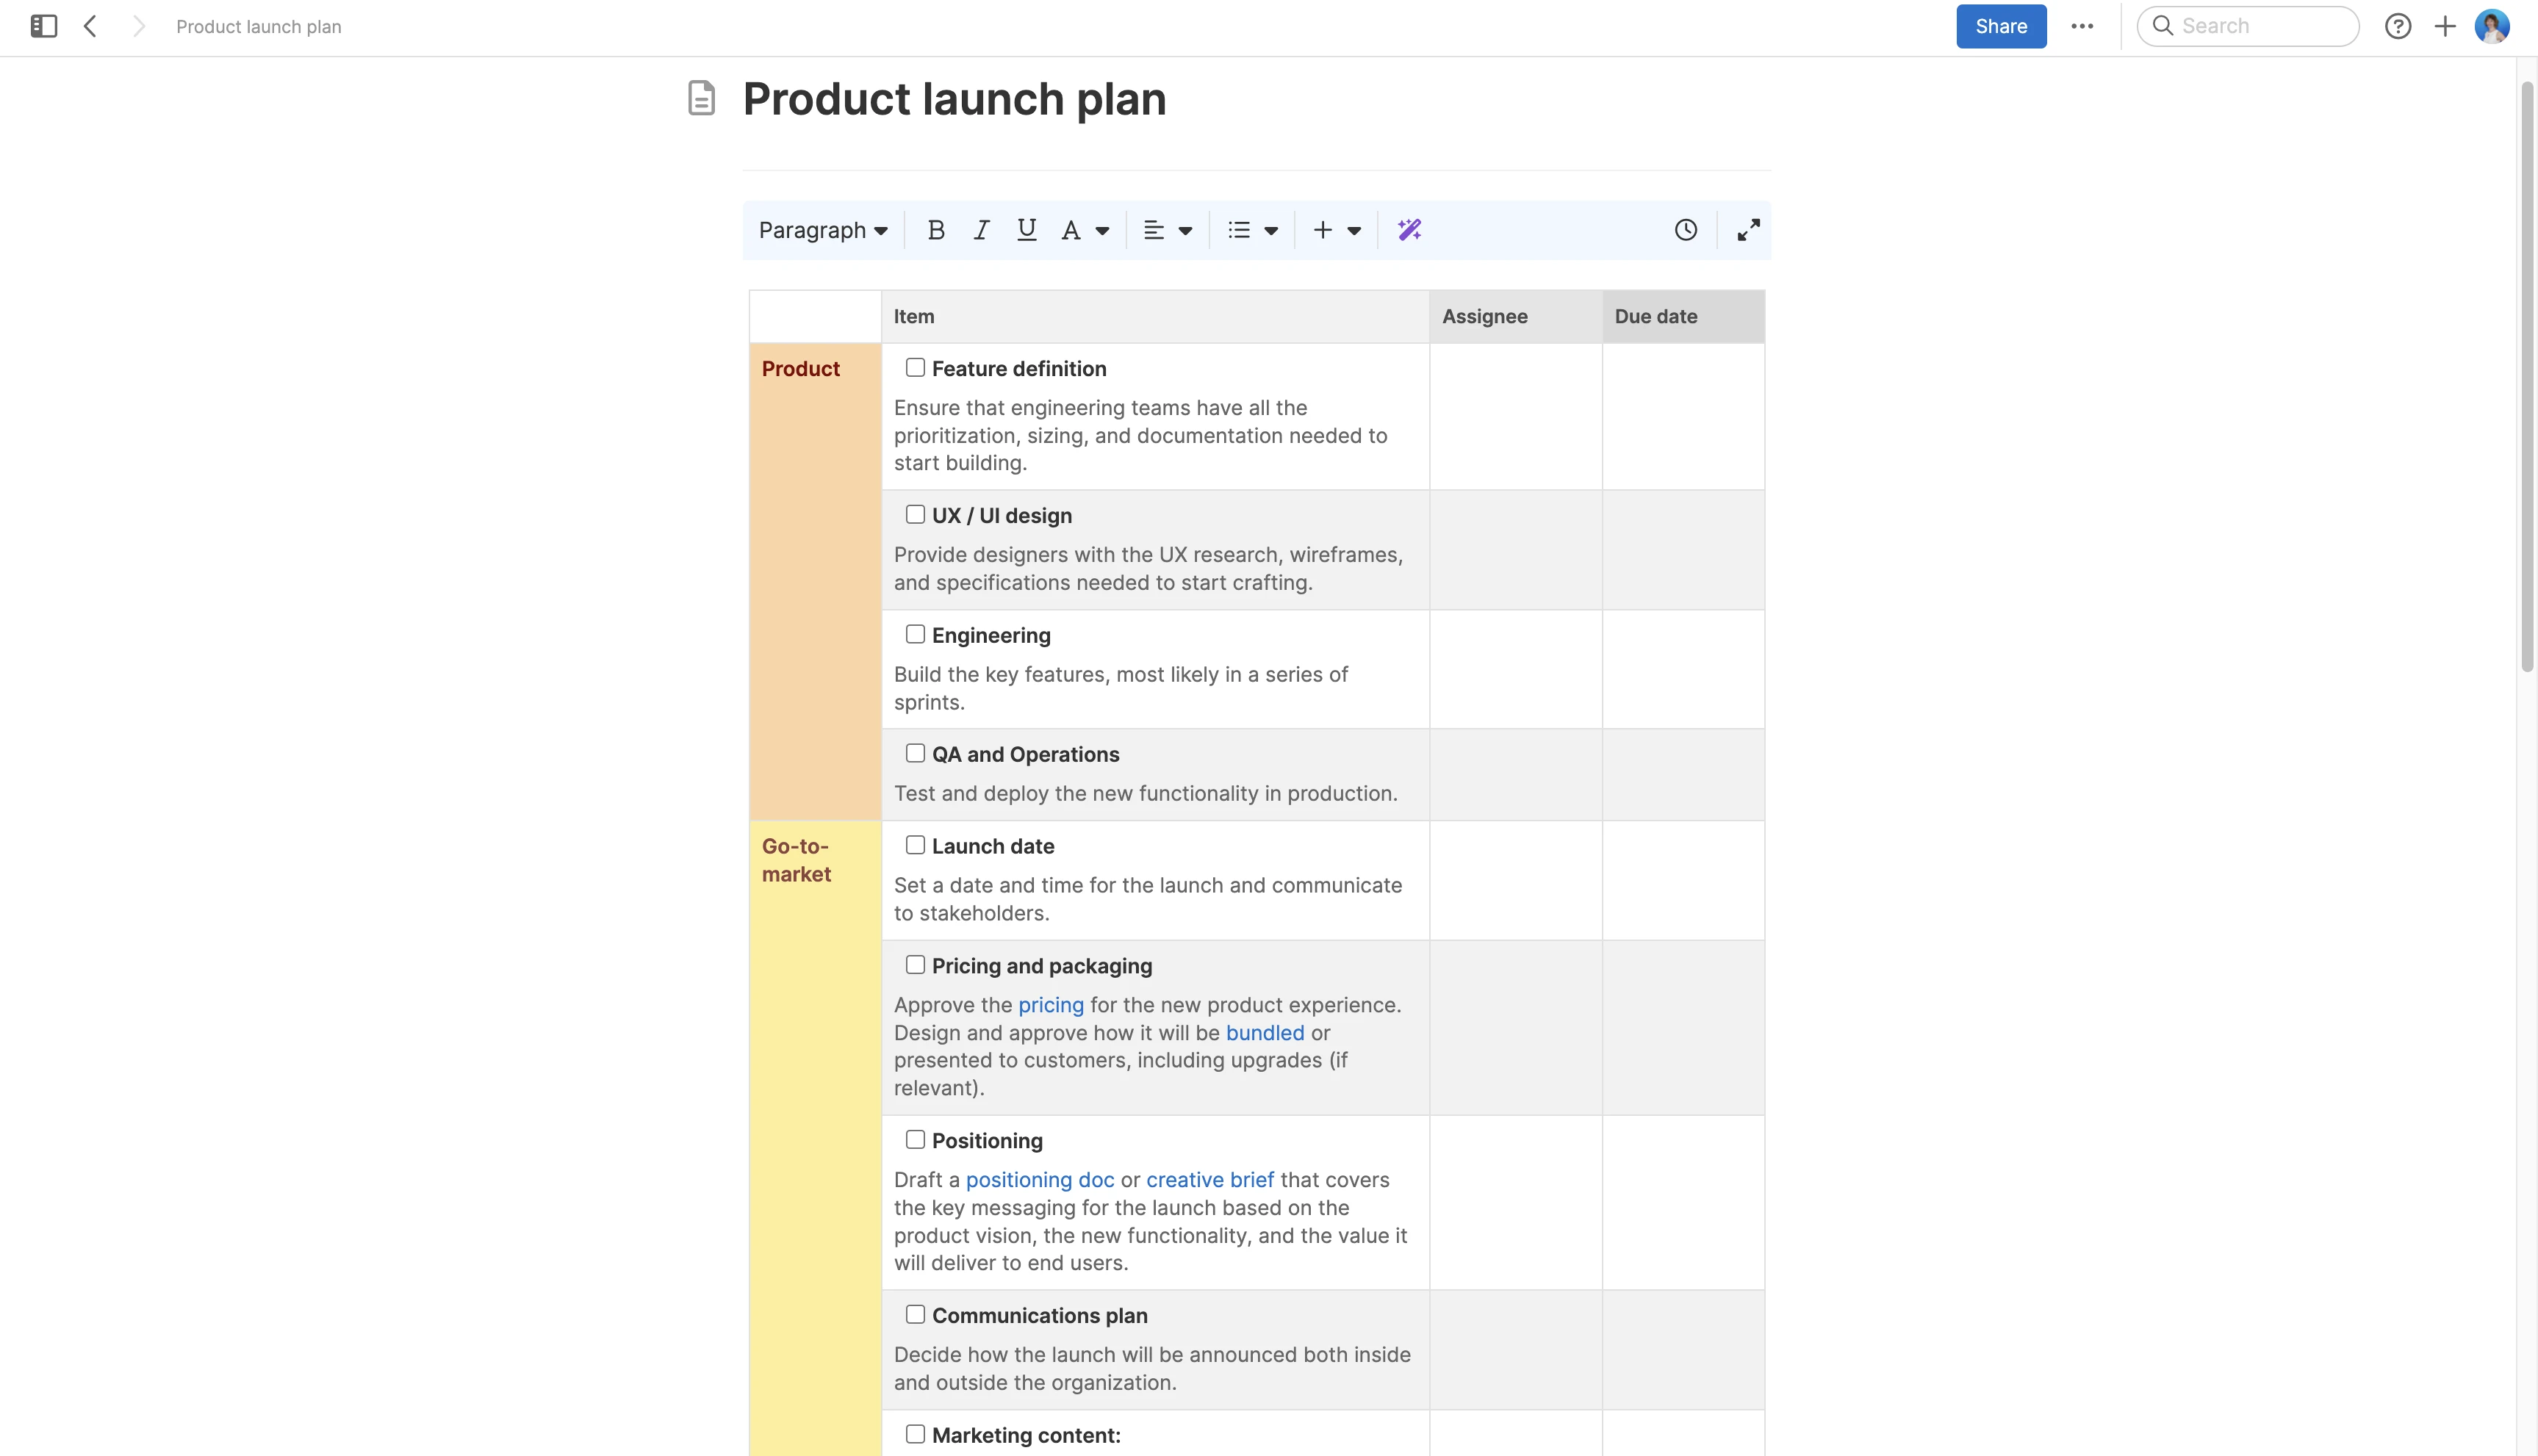Open the help menu
This screenshot has height=1456, width=2538.
[2398, 26]
